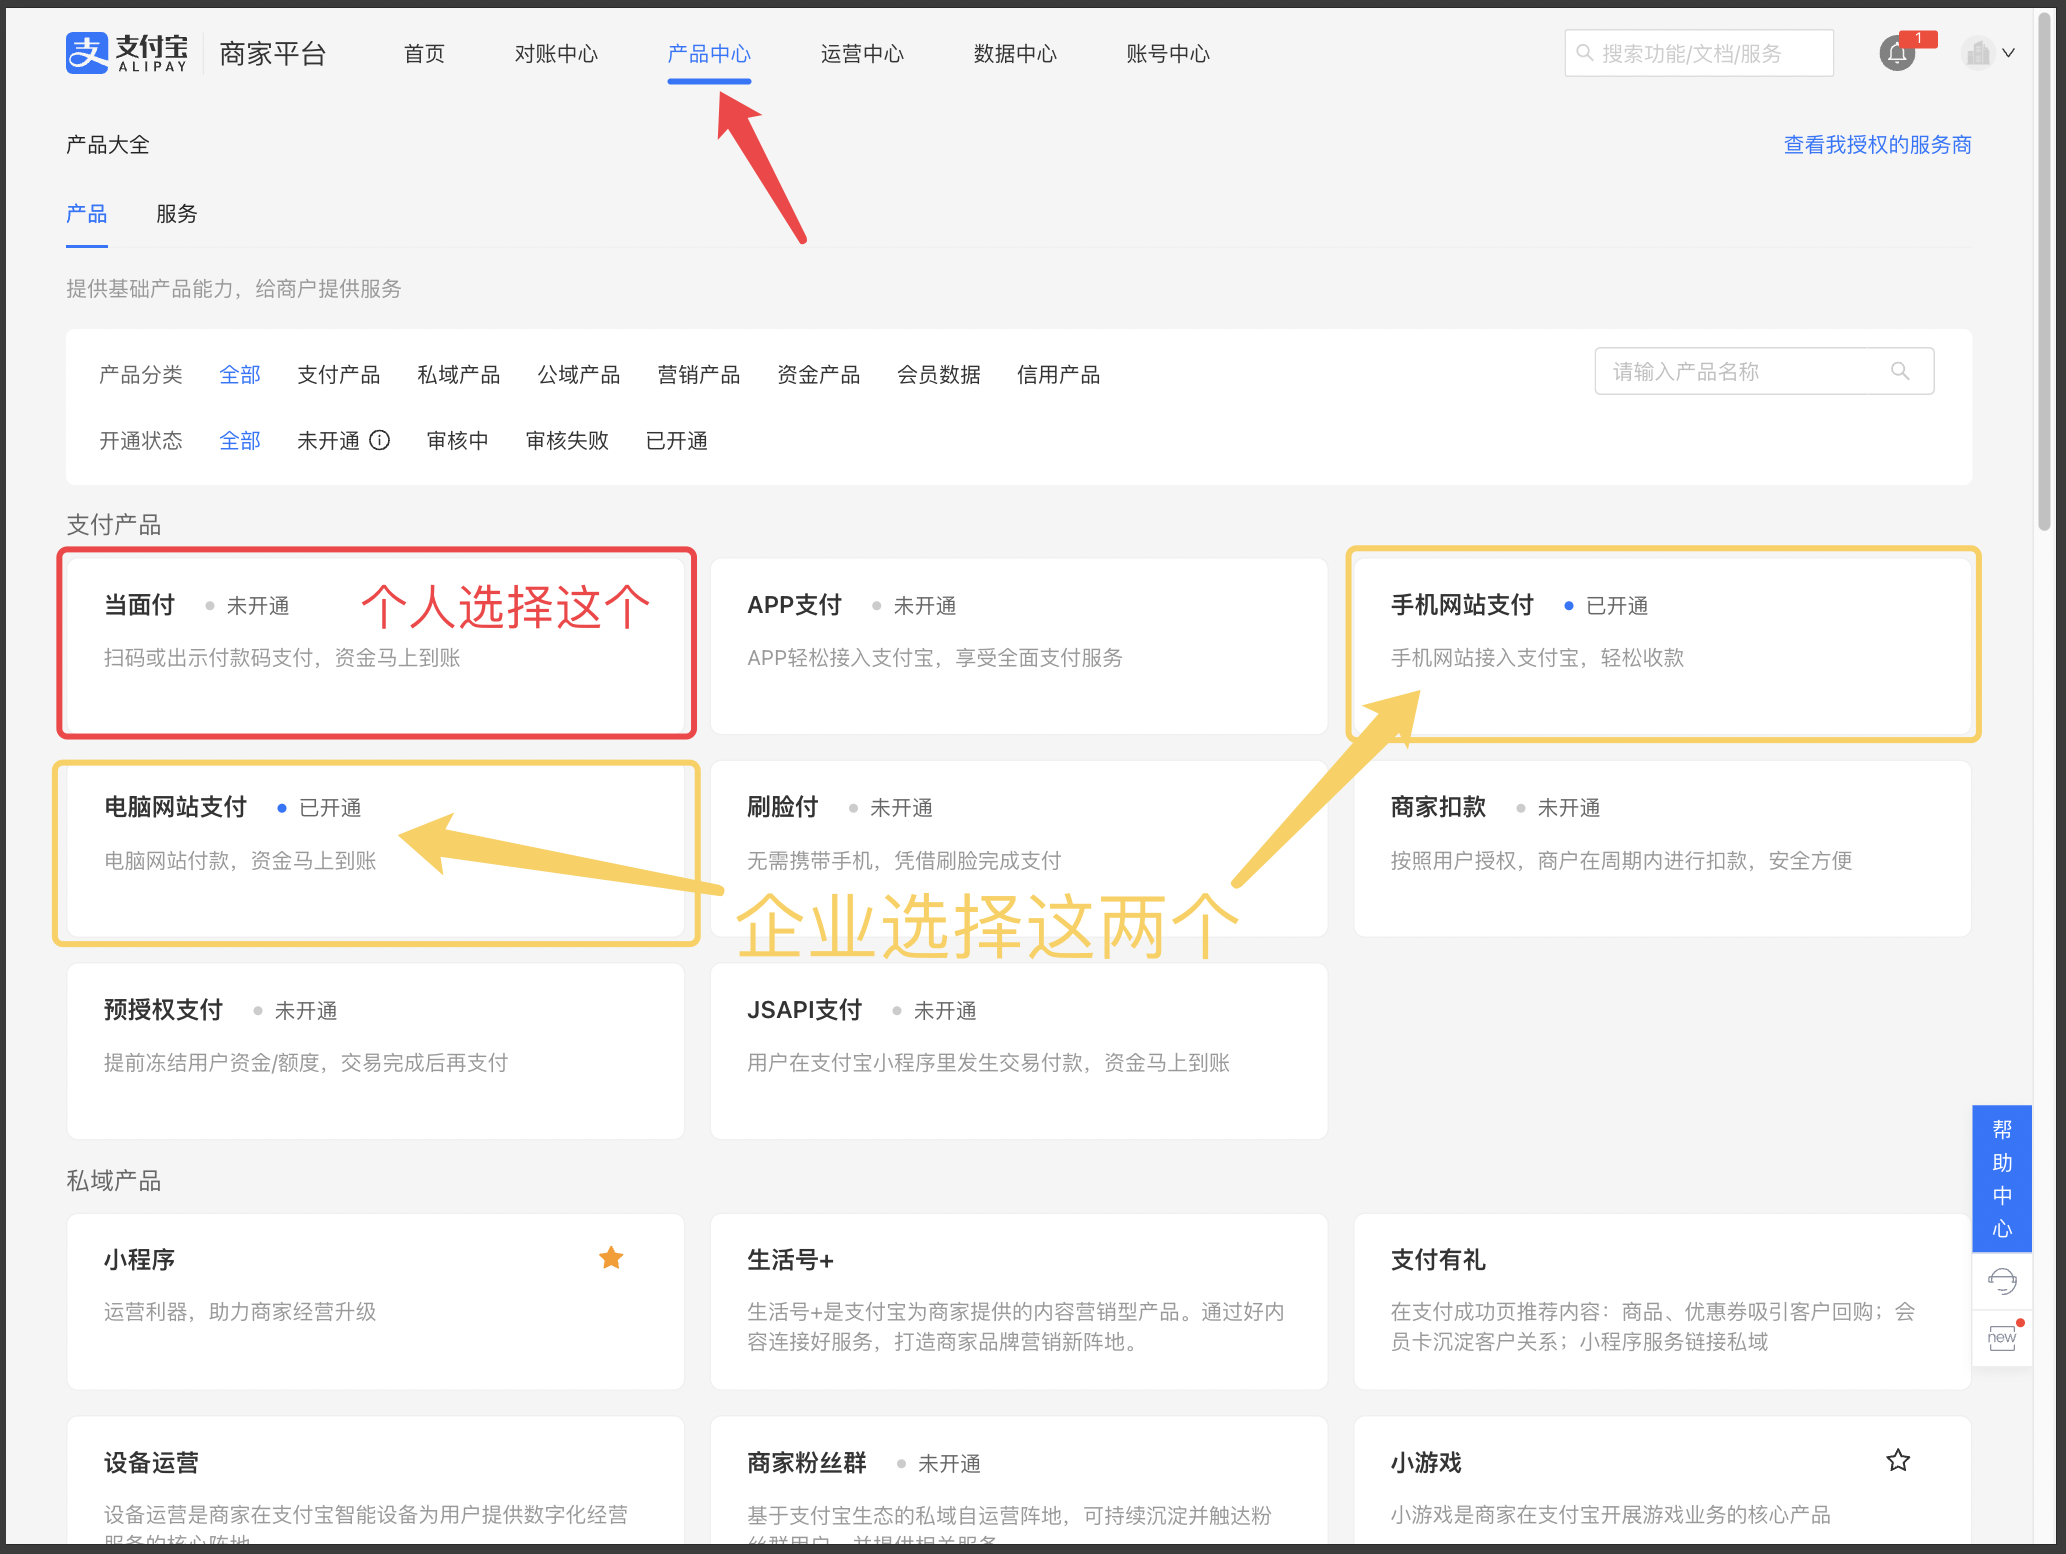Viewport: 2066px width, 1554px height.
Task: Filter by 支付产品 category
Action: pos(339,375)
